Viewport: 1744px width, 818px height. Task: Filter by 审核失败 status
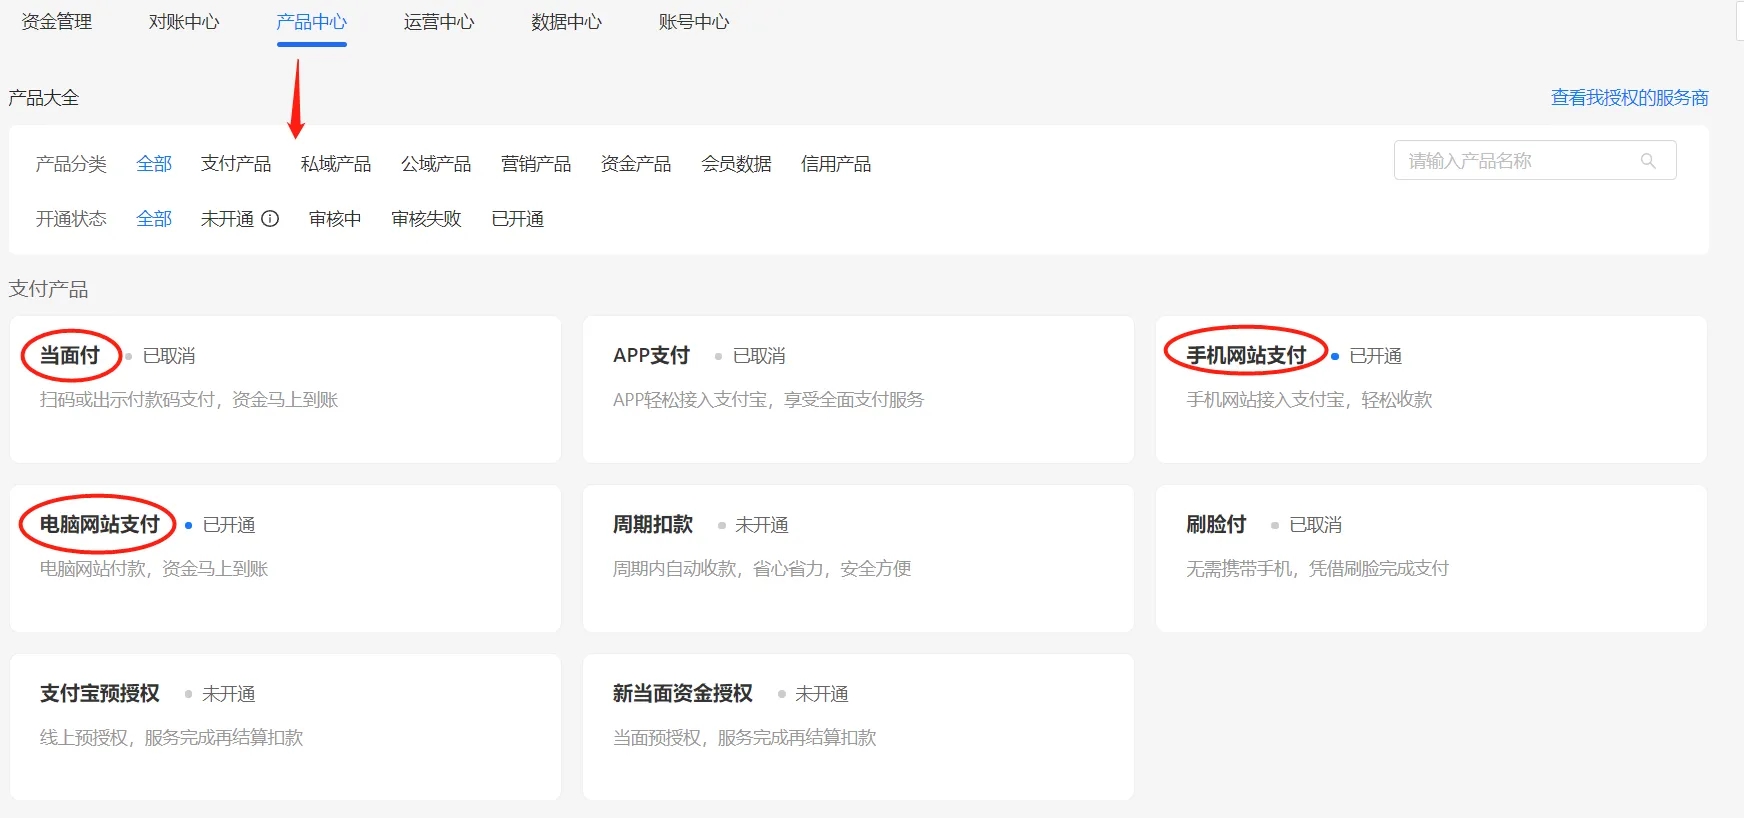point(427,218)
